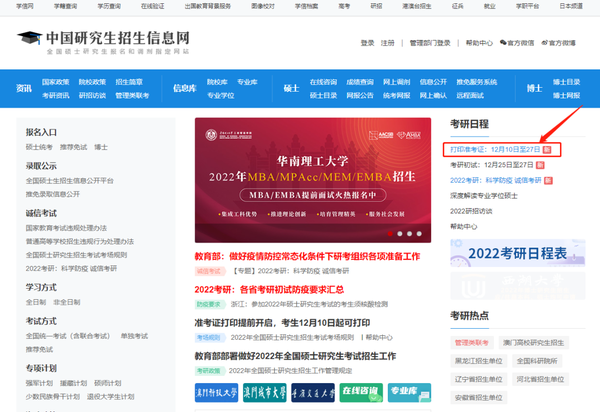Image resolution: width=600 pixels, height=412 pixels.
Task: Open the 在线验证 top link
Action: (152, 6)
